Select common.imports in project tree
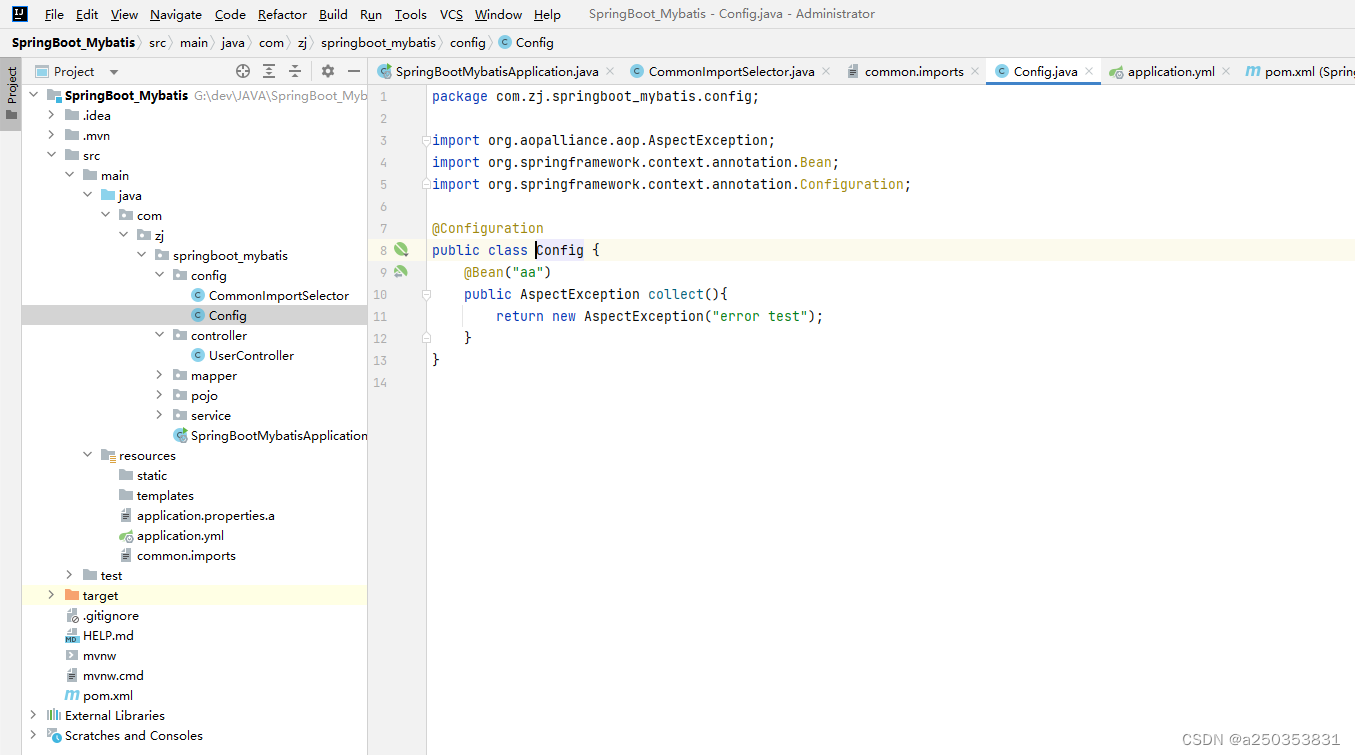 click(186, 555)
